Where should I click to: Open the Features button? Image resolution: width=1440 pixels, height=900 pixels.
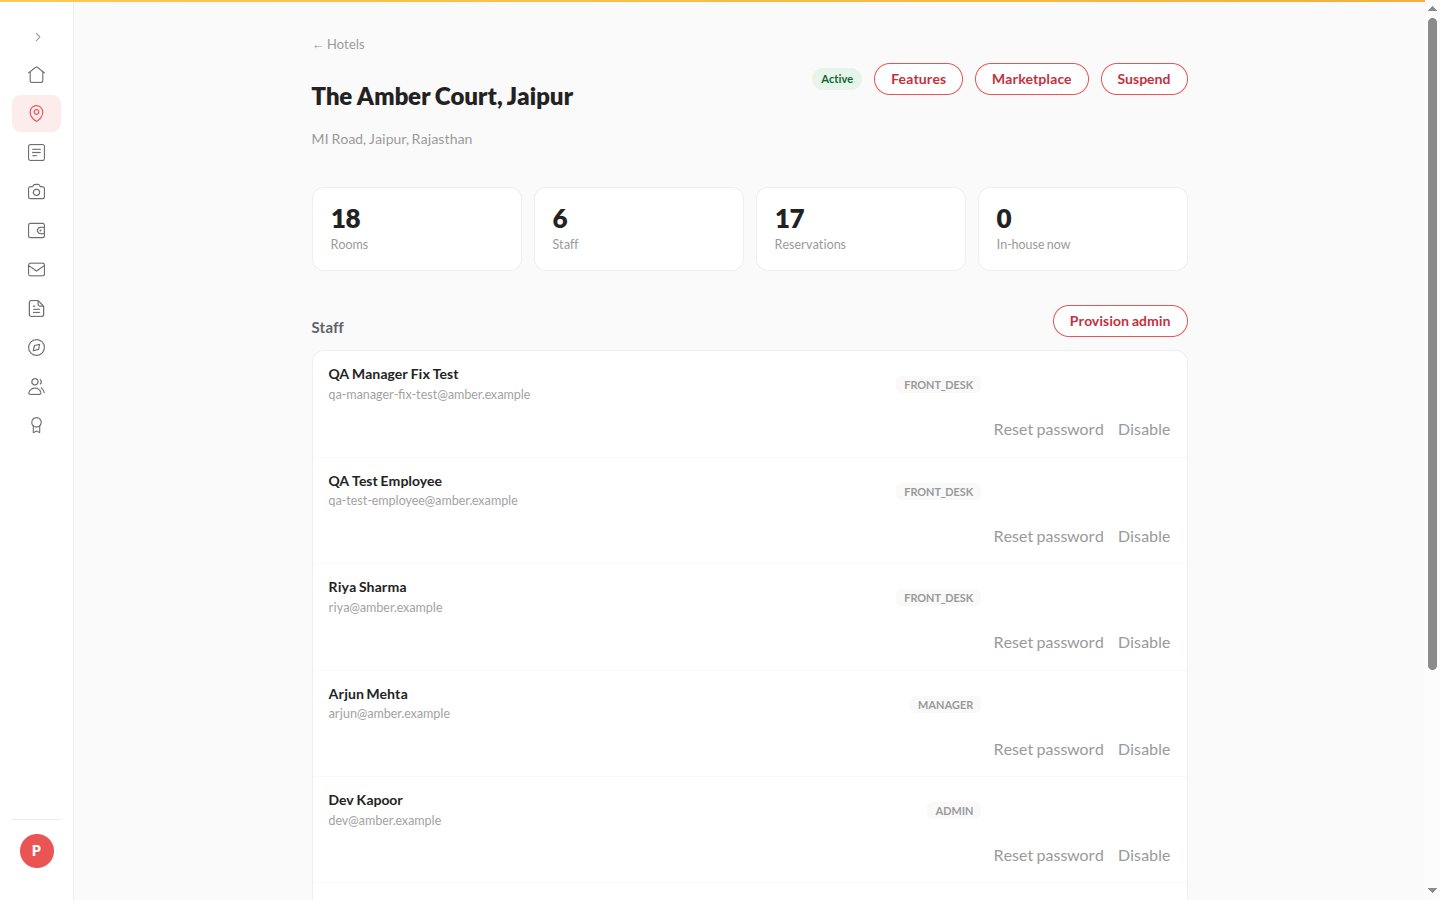tap(918, 79)
